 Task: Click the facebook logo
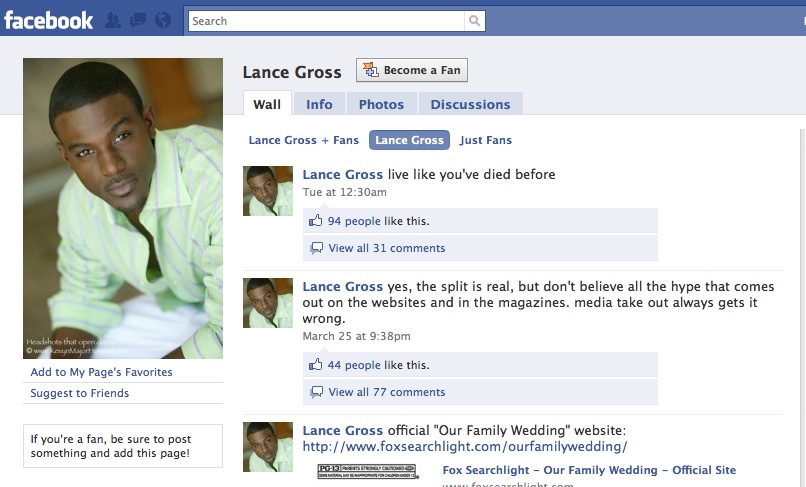48,21
